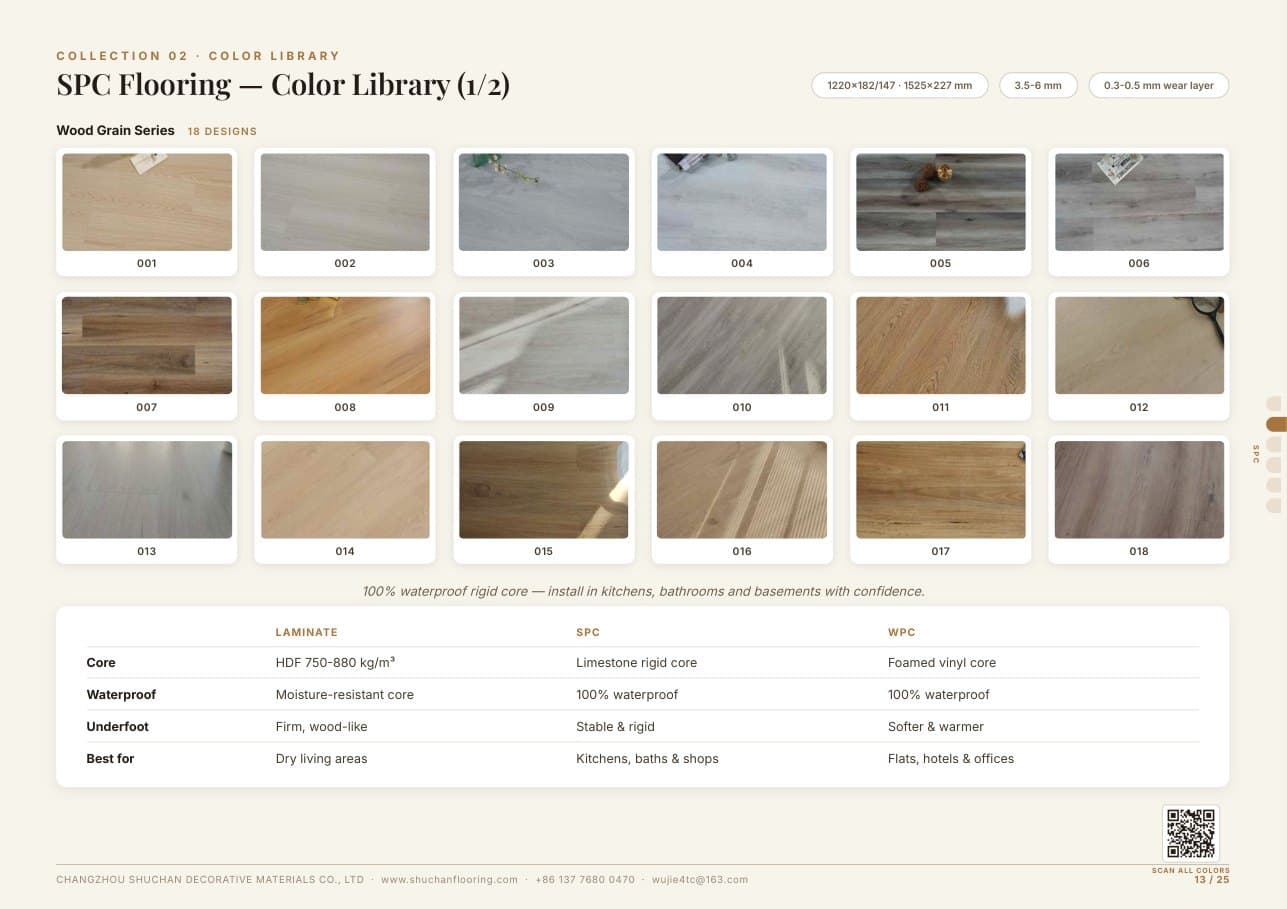This screenshot has height=909, width=1287.
Task: View flooring sample 009
Action: 544,345
